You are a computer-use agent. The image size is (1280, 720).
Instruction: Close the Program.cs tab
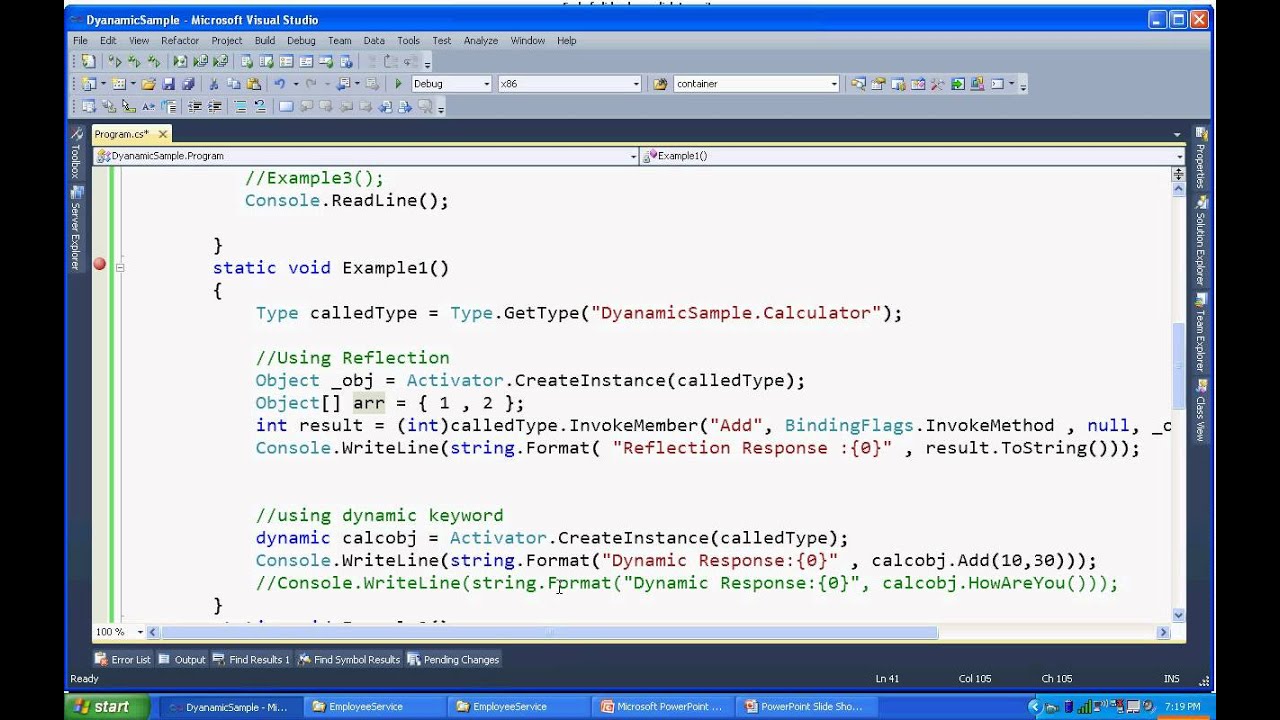[162, 134]
